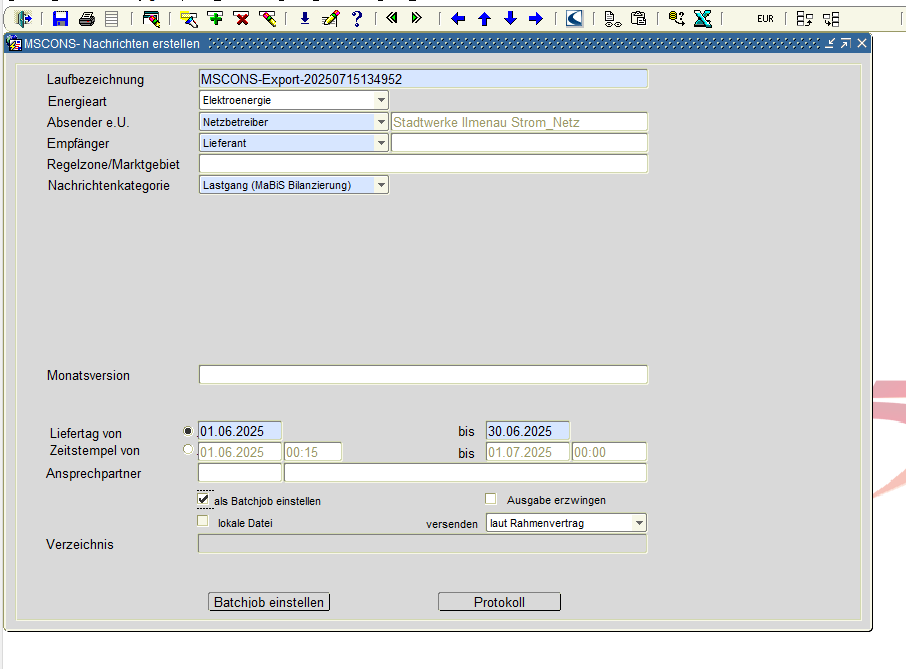906x669 pixels.
Task: Select the 'Zeitstempel von' radio button
Action: click(188, 450)
